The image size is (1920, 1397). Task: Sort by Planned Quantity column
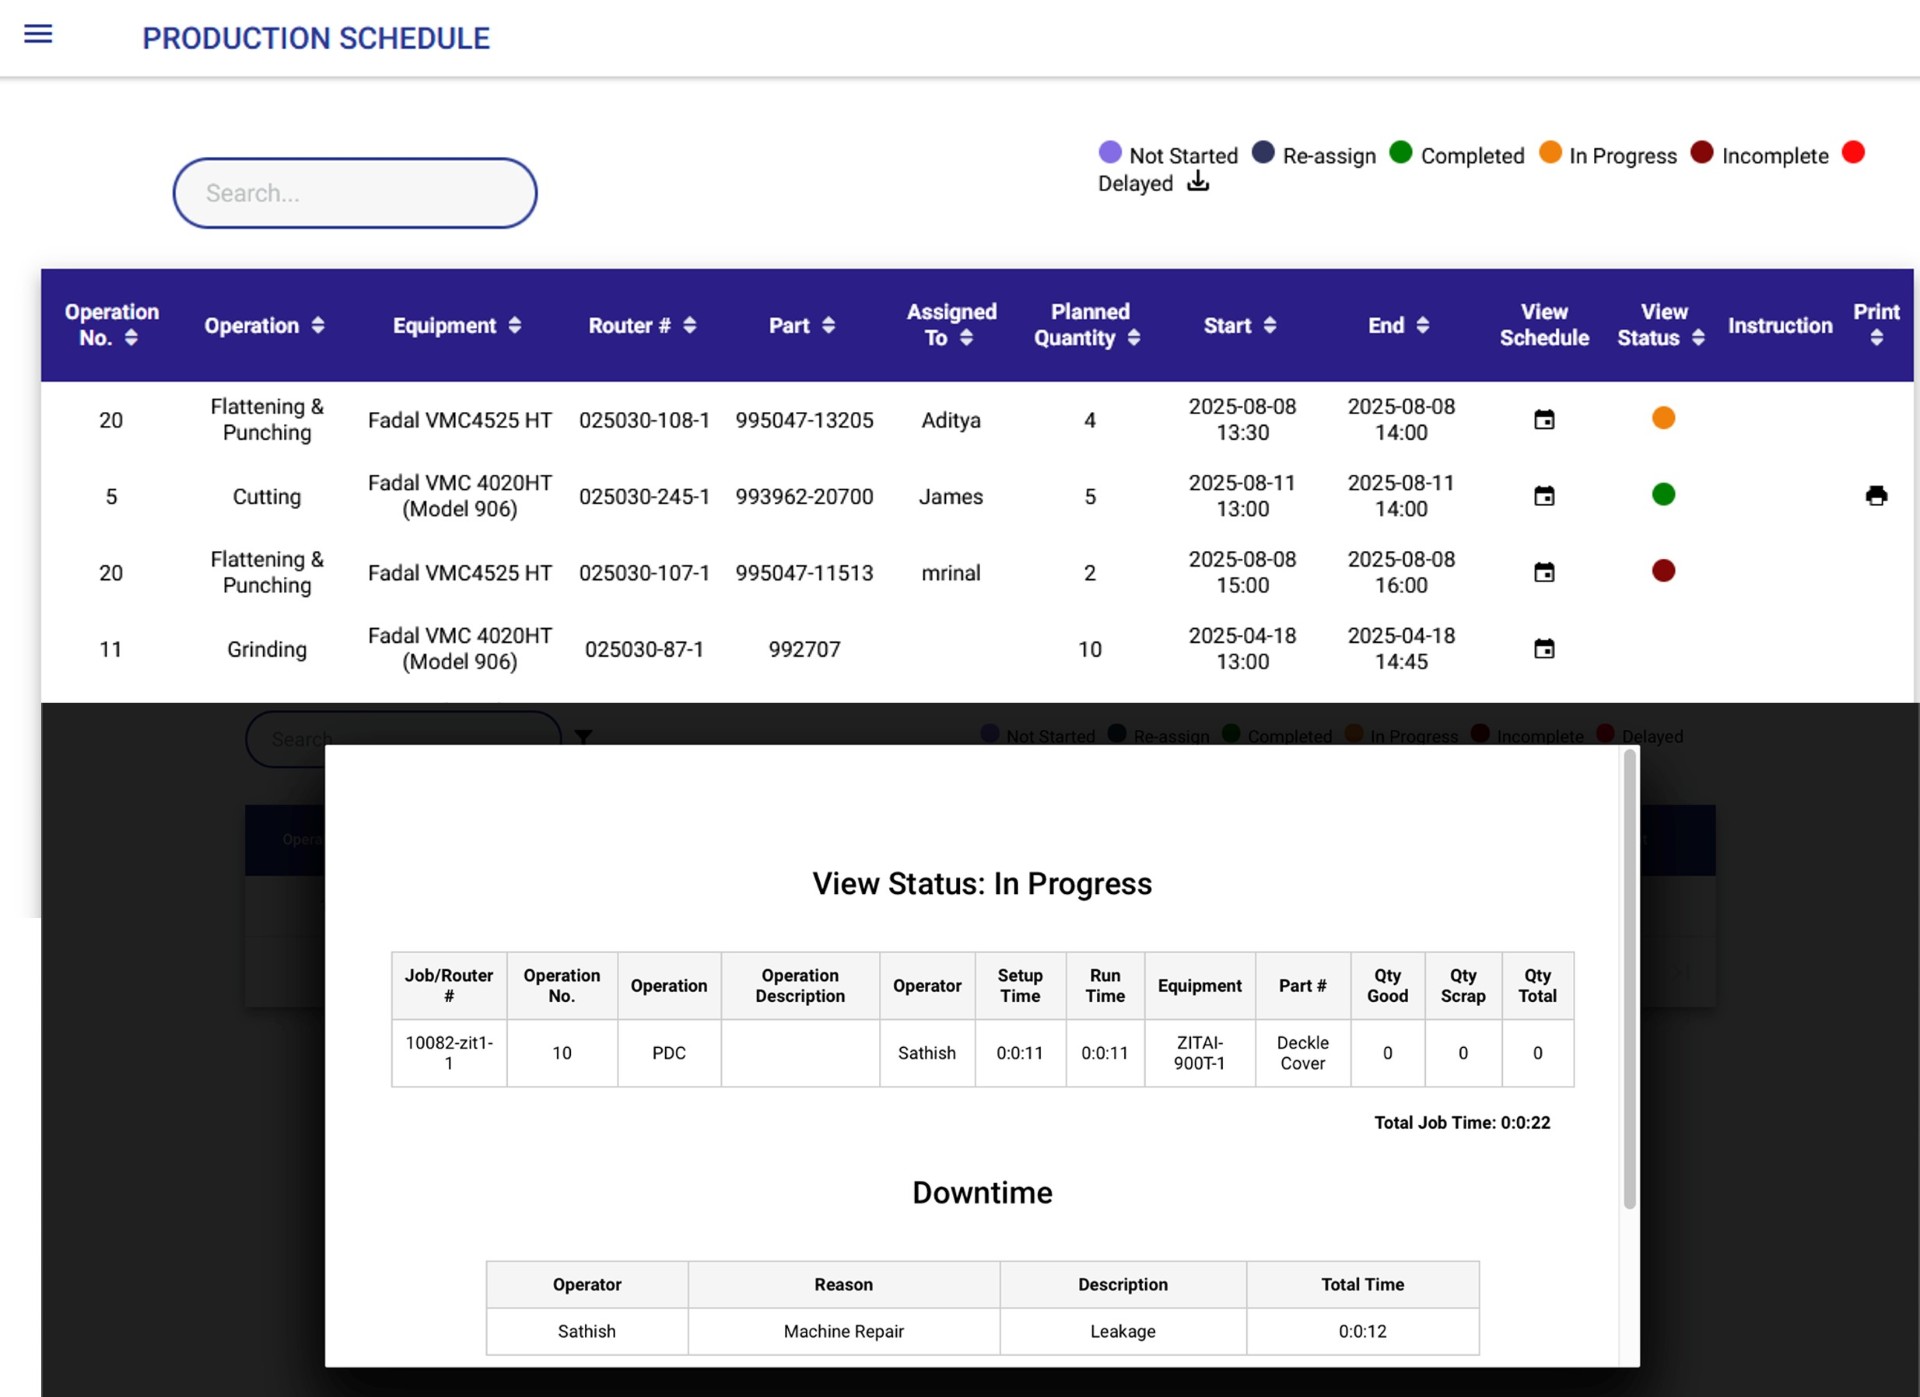click(x=1089, y=325)
